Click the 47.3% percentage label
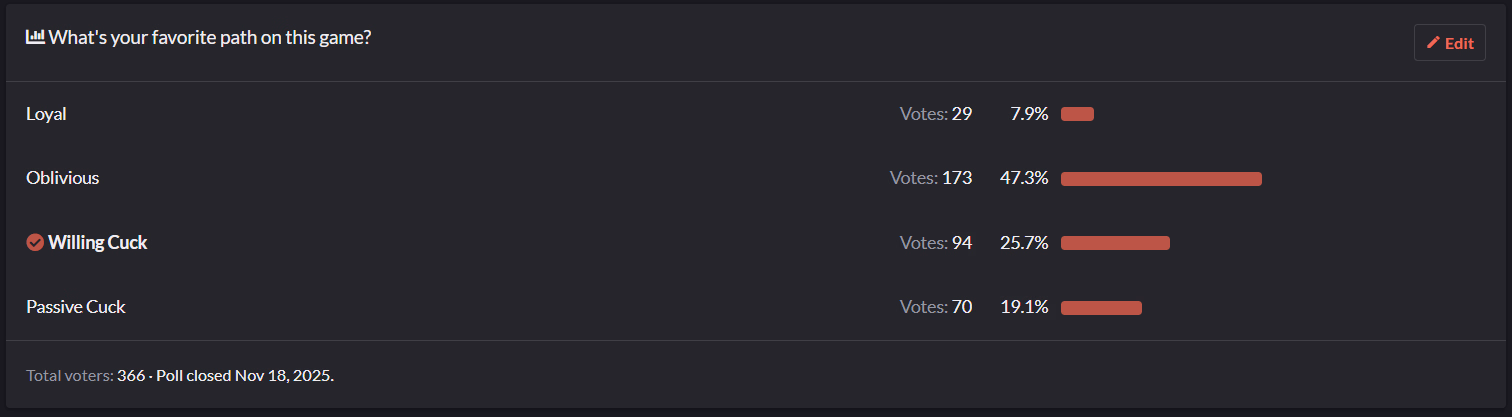The width and height of the screenshot is (1512, 417). [x=1024, y=178]
